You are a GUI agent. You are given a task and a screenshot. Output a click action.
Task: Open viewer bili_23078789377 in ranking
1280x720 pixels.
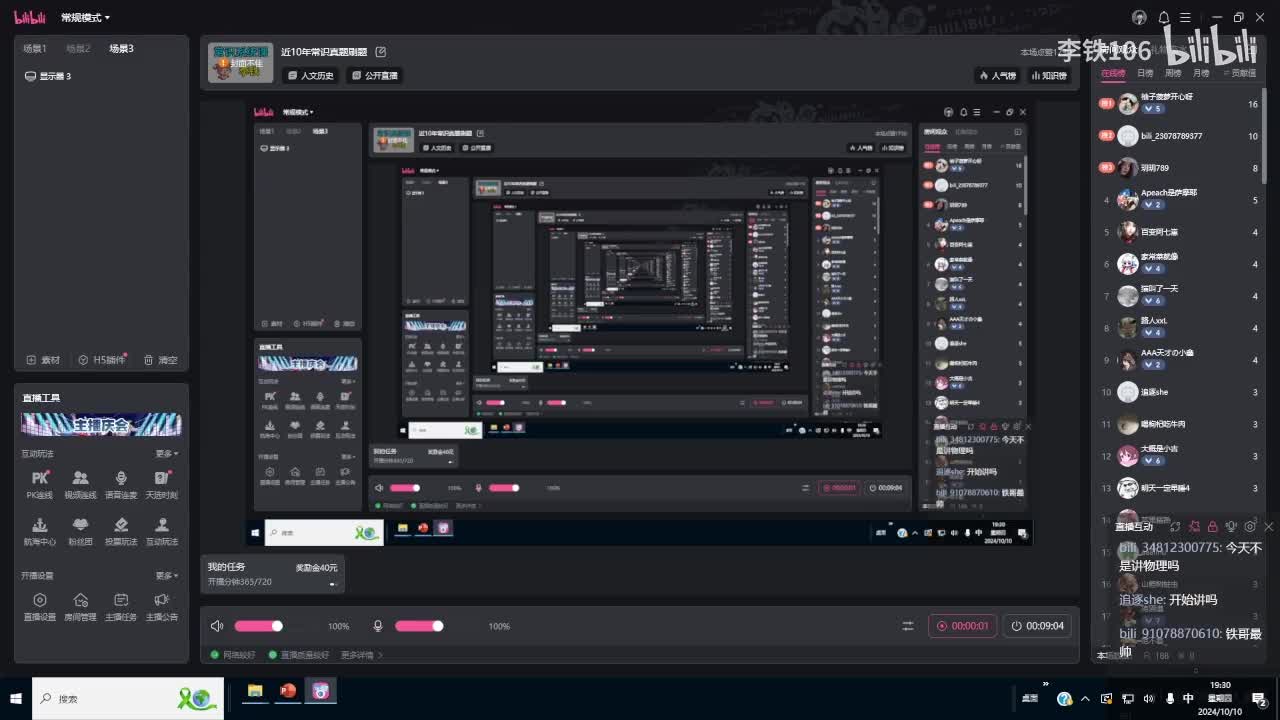click(x=1179, y=136)
